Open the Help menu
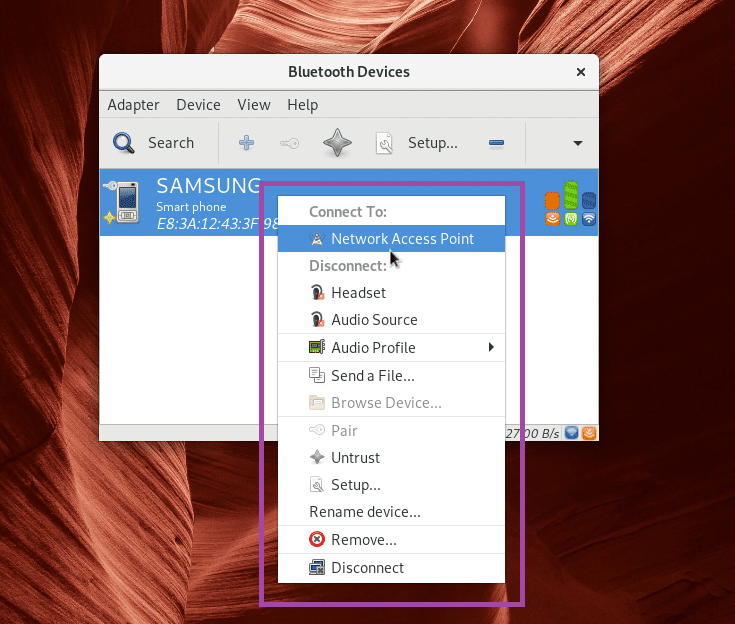This screenshot has height=624, width=735. point(303,105)
